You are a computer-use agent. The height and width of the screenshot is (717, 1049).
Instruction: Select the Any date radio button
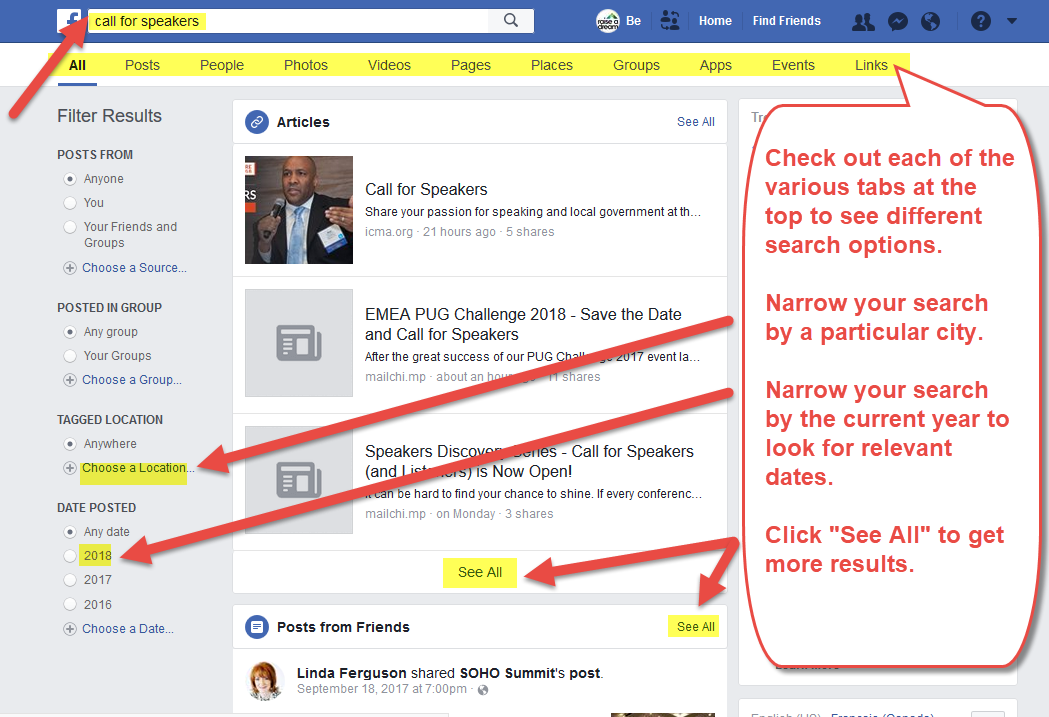tap(70, 532)
